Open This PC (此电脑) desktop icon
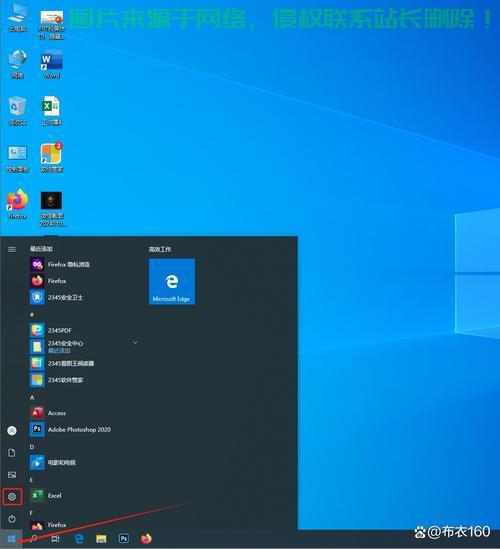The width and height of the screenshot is (500, 549). [18, 18]
